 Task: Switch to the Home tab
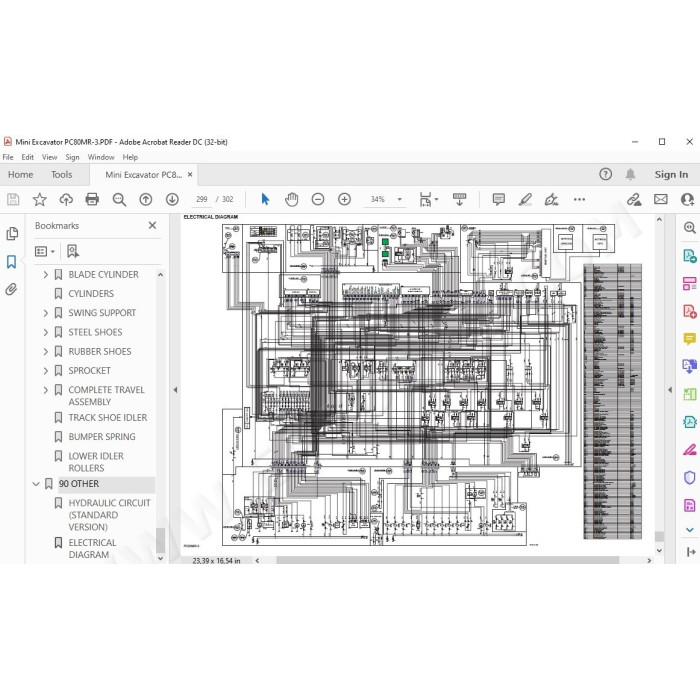[21, 175]
